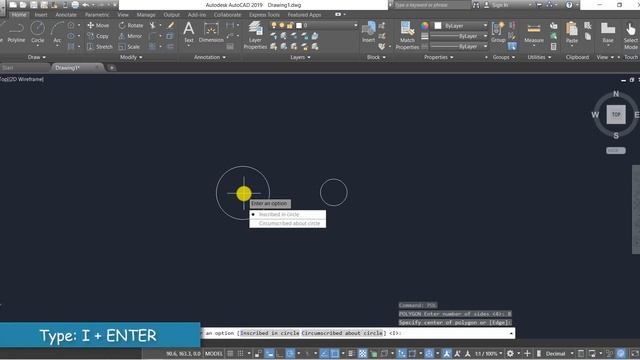This screenshot has width=640, height=360.
Task: Click the object color wheel icon
Action: coord(425,25)
